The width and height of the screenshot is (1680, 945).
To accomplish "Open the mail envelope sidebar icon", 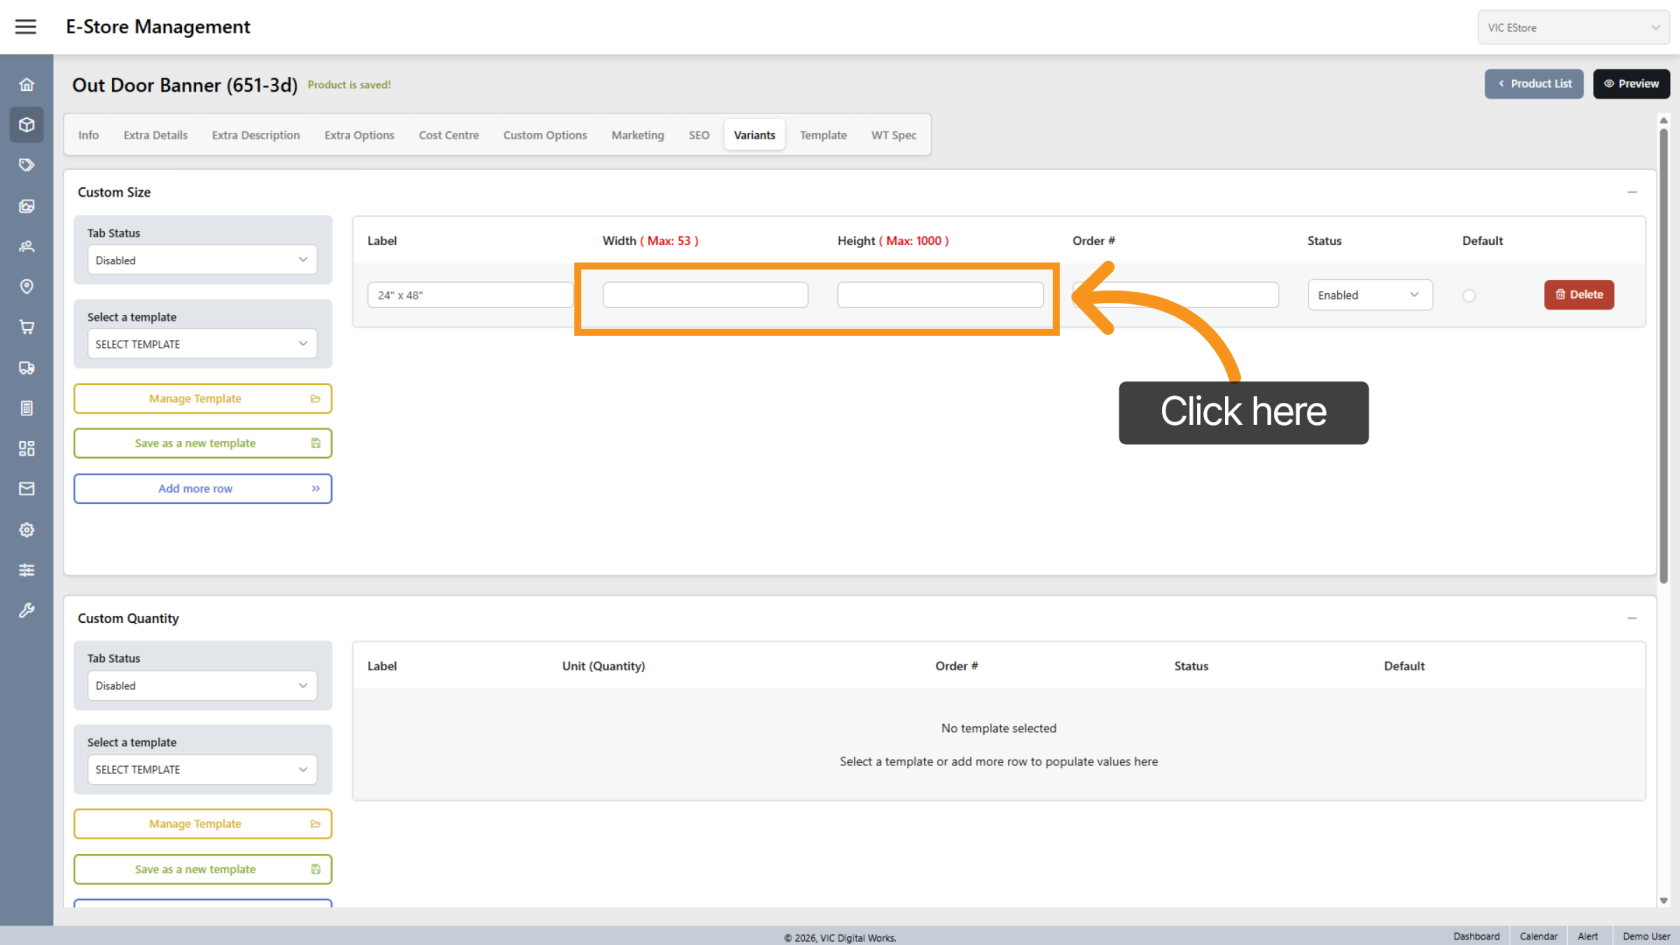I will [x=27, y=489].
